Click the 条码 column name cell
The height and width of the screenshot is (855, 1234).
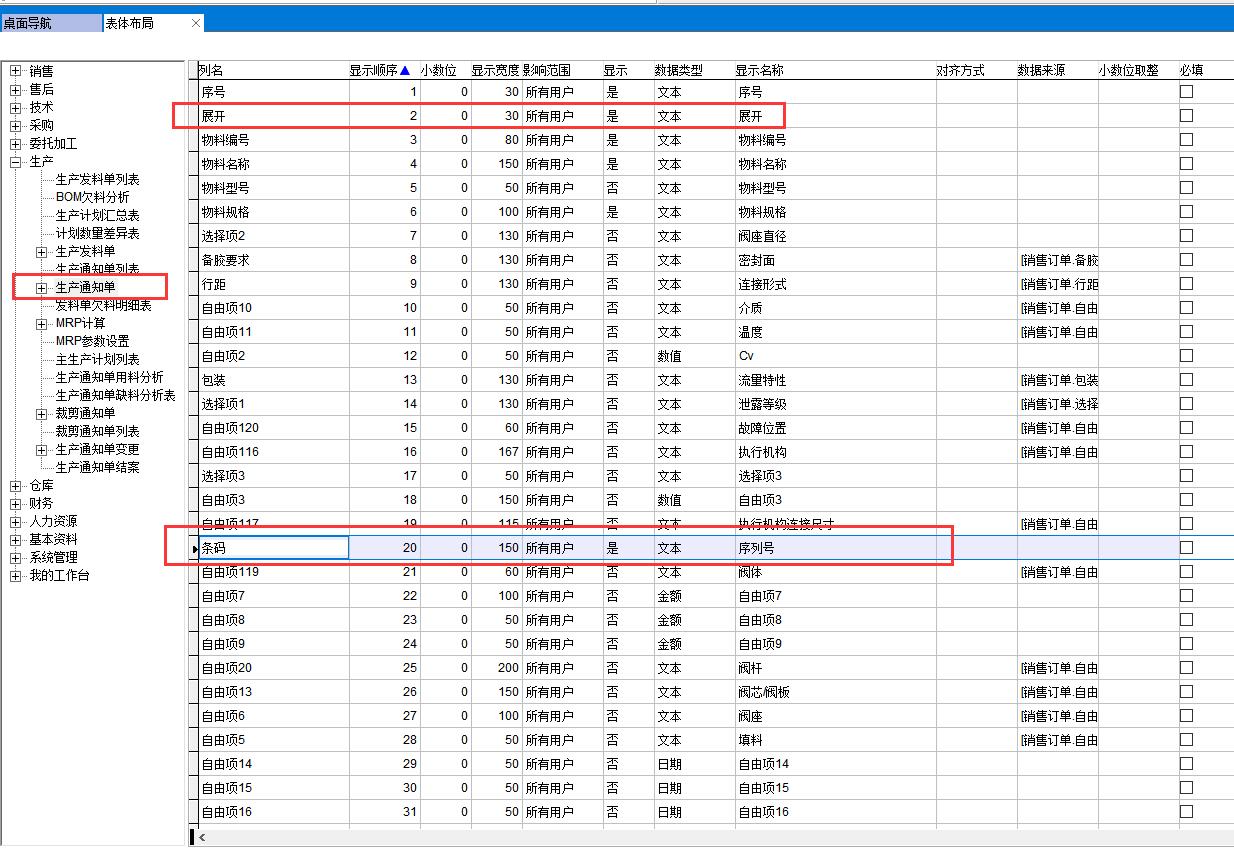273,547
